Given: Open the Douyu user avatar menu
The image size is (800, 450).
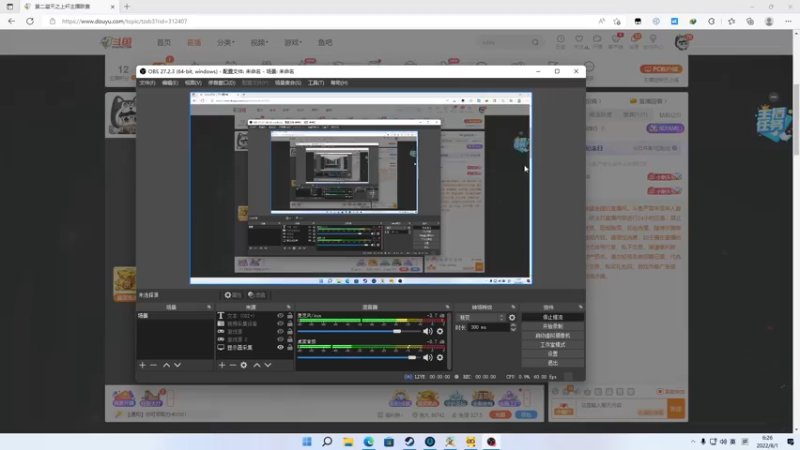Looking at the screenshot, I should pos(682,42).
